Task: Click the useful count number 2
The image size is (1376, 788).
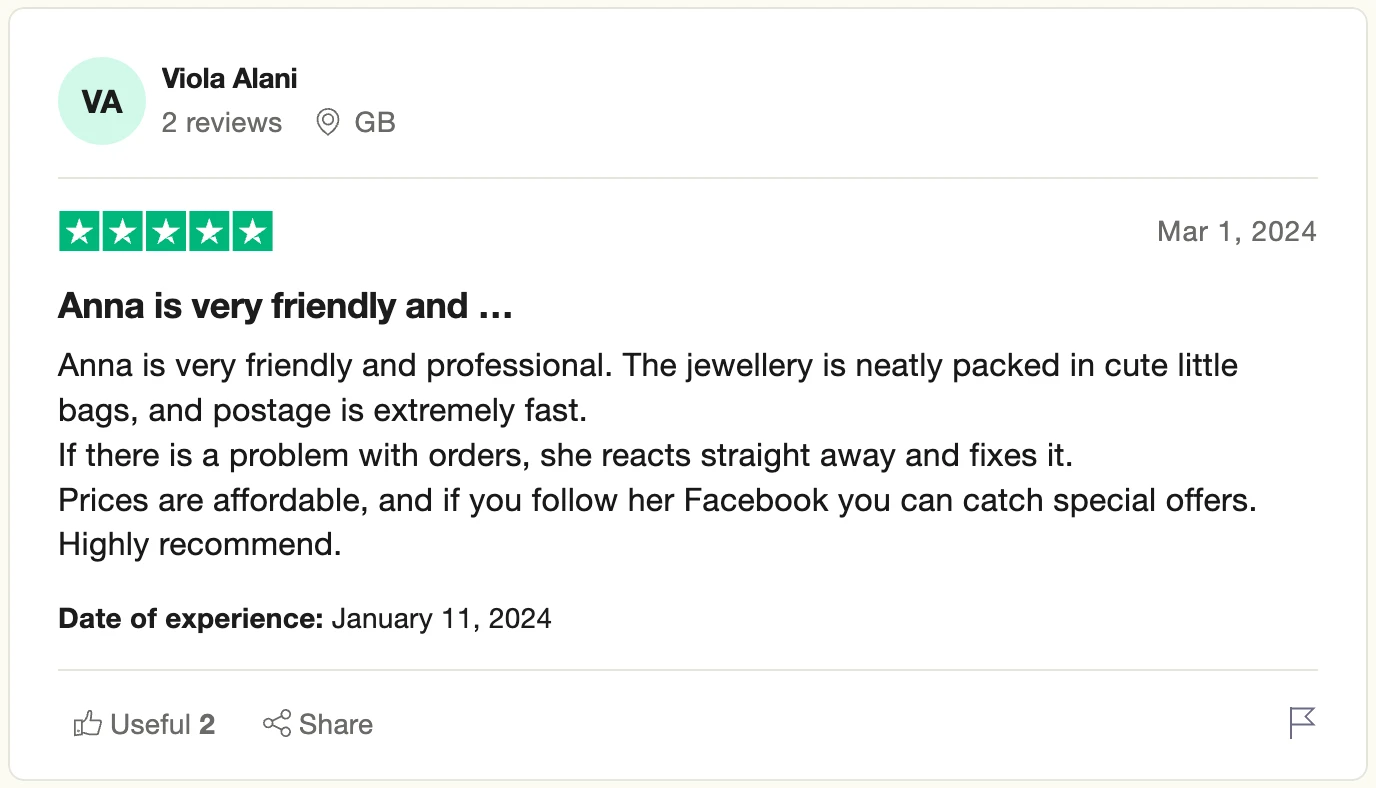Action: [207, 724]
